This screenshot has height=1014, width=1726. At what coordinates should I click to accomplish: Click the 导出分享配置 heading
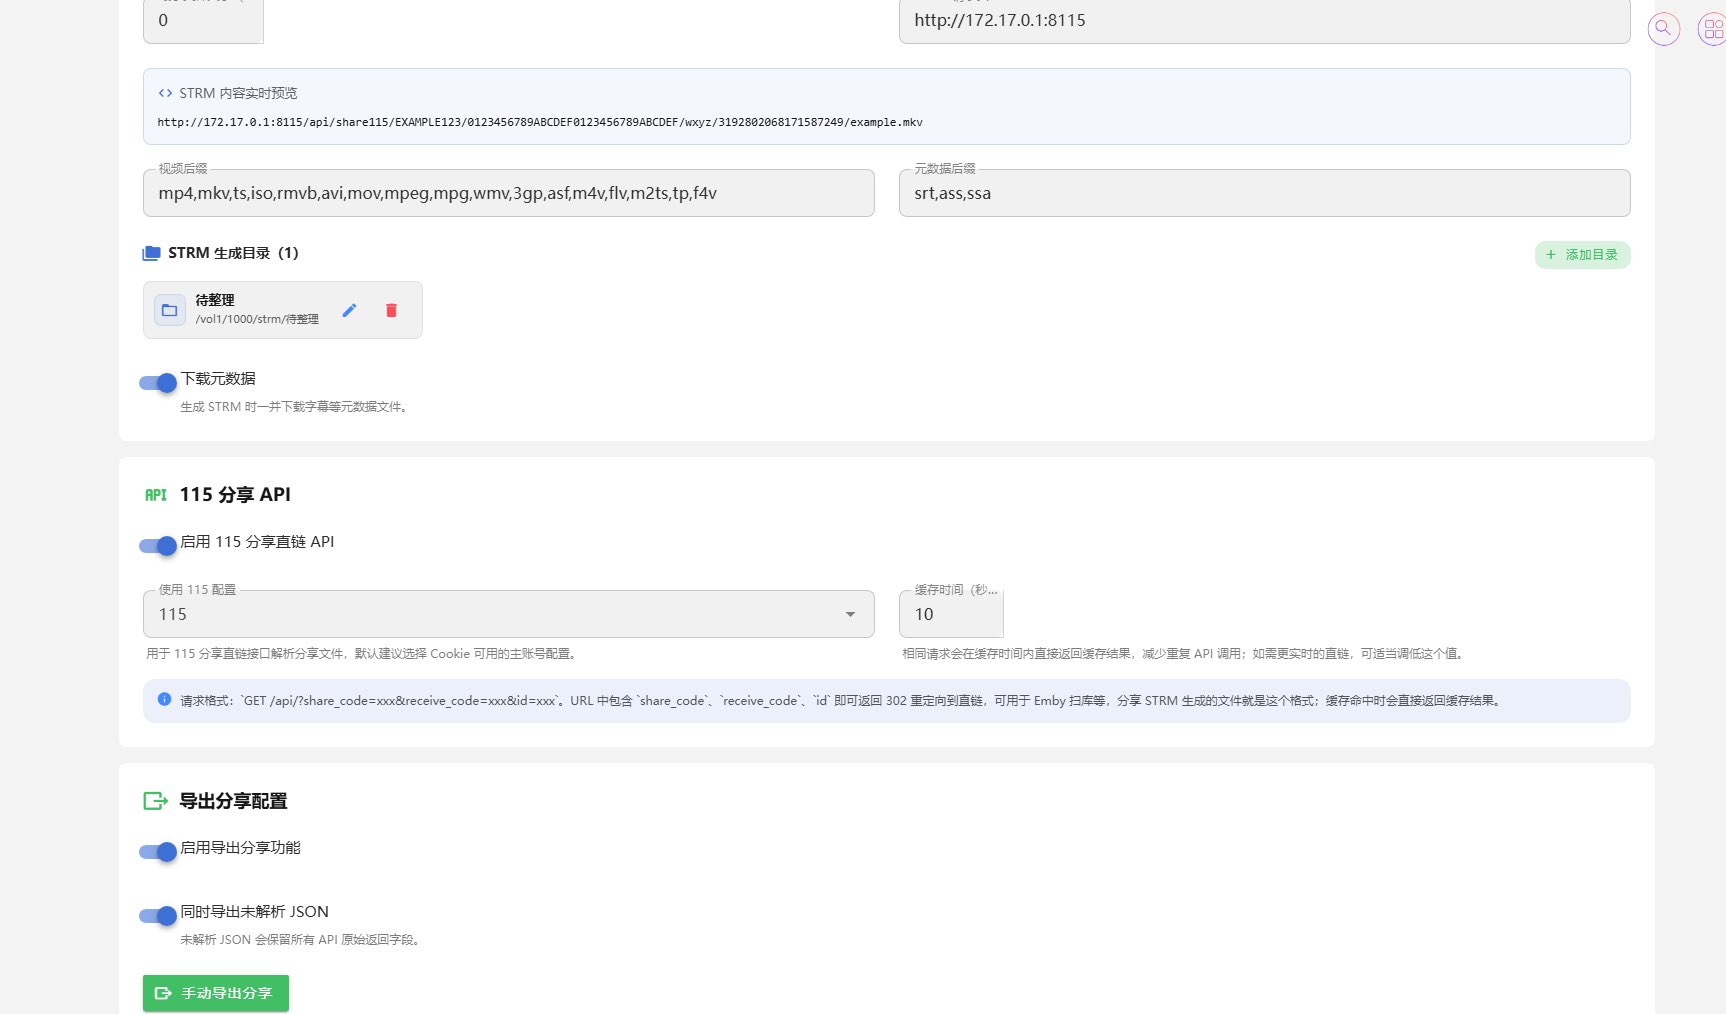[233, 801]
